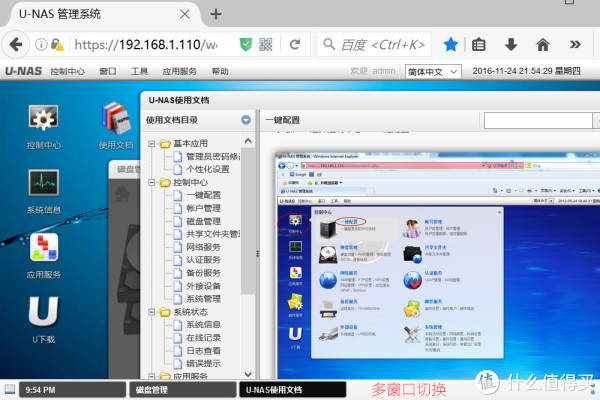
Task: Click the green shield security icon
Action: tap(246, 44)
